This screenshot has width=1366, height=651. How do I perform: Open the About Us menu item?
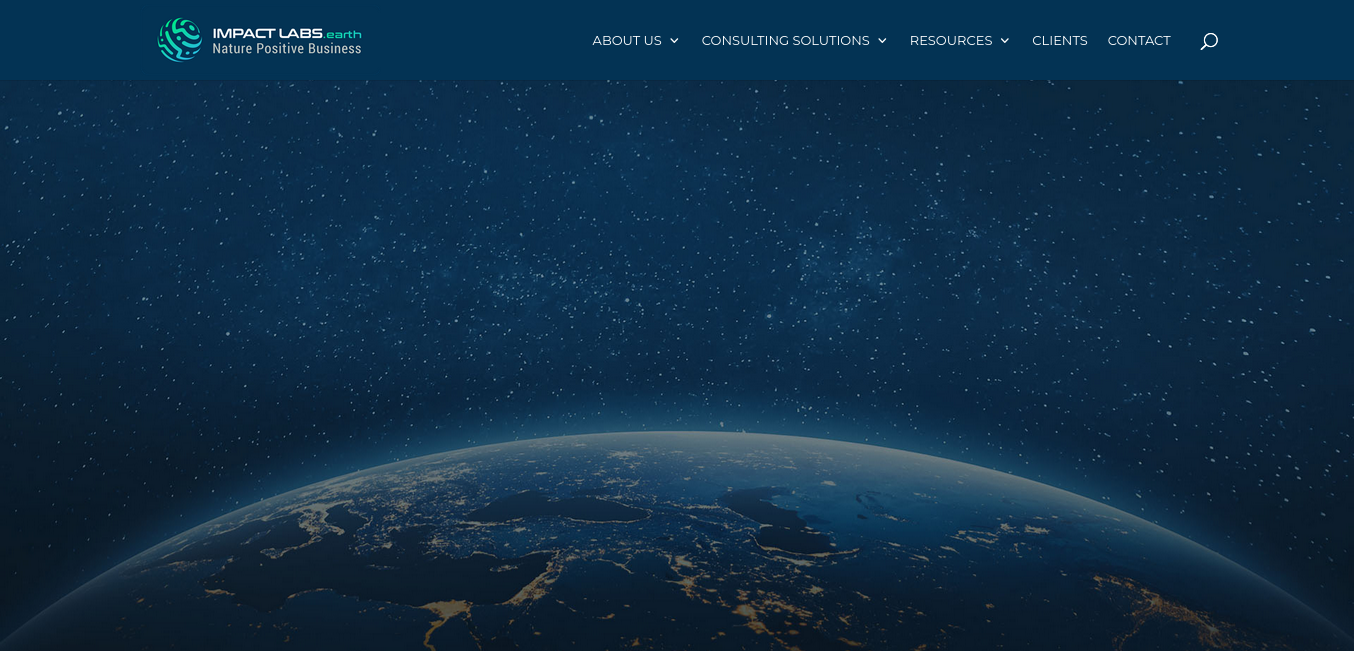coord(627,41)
